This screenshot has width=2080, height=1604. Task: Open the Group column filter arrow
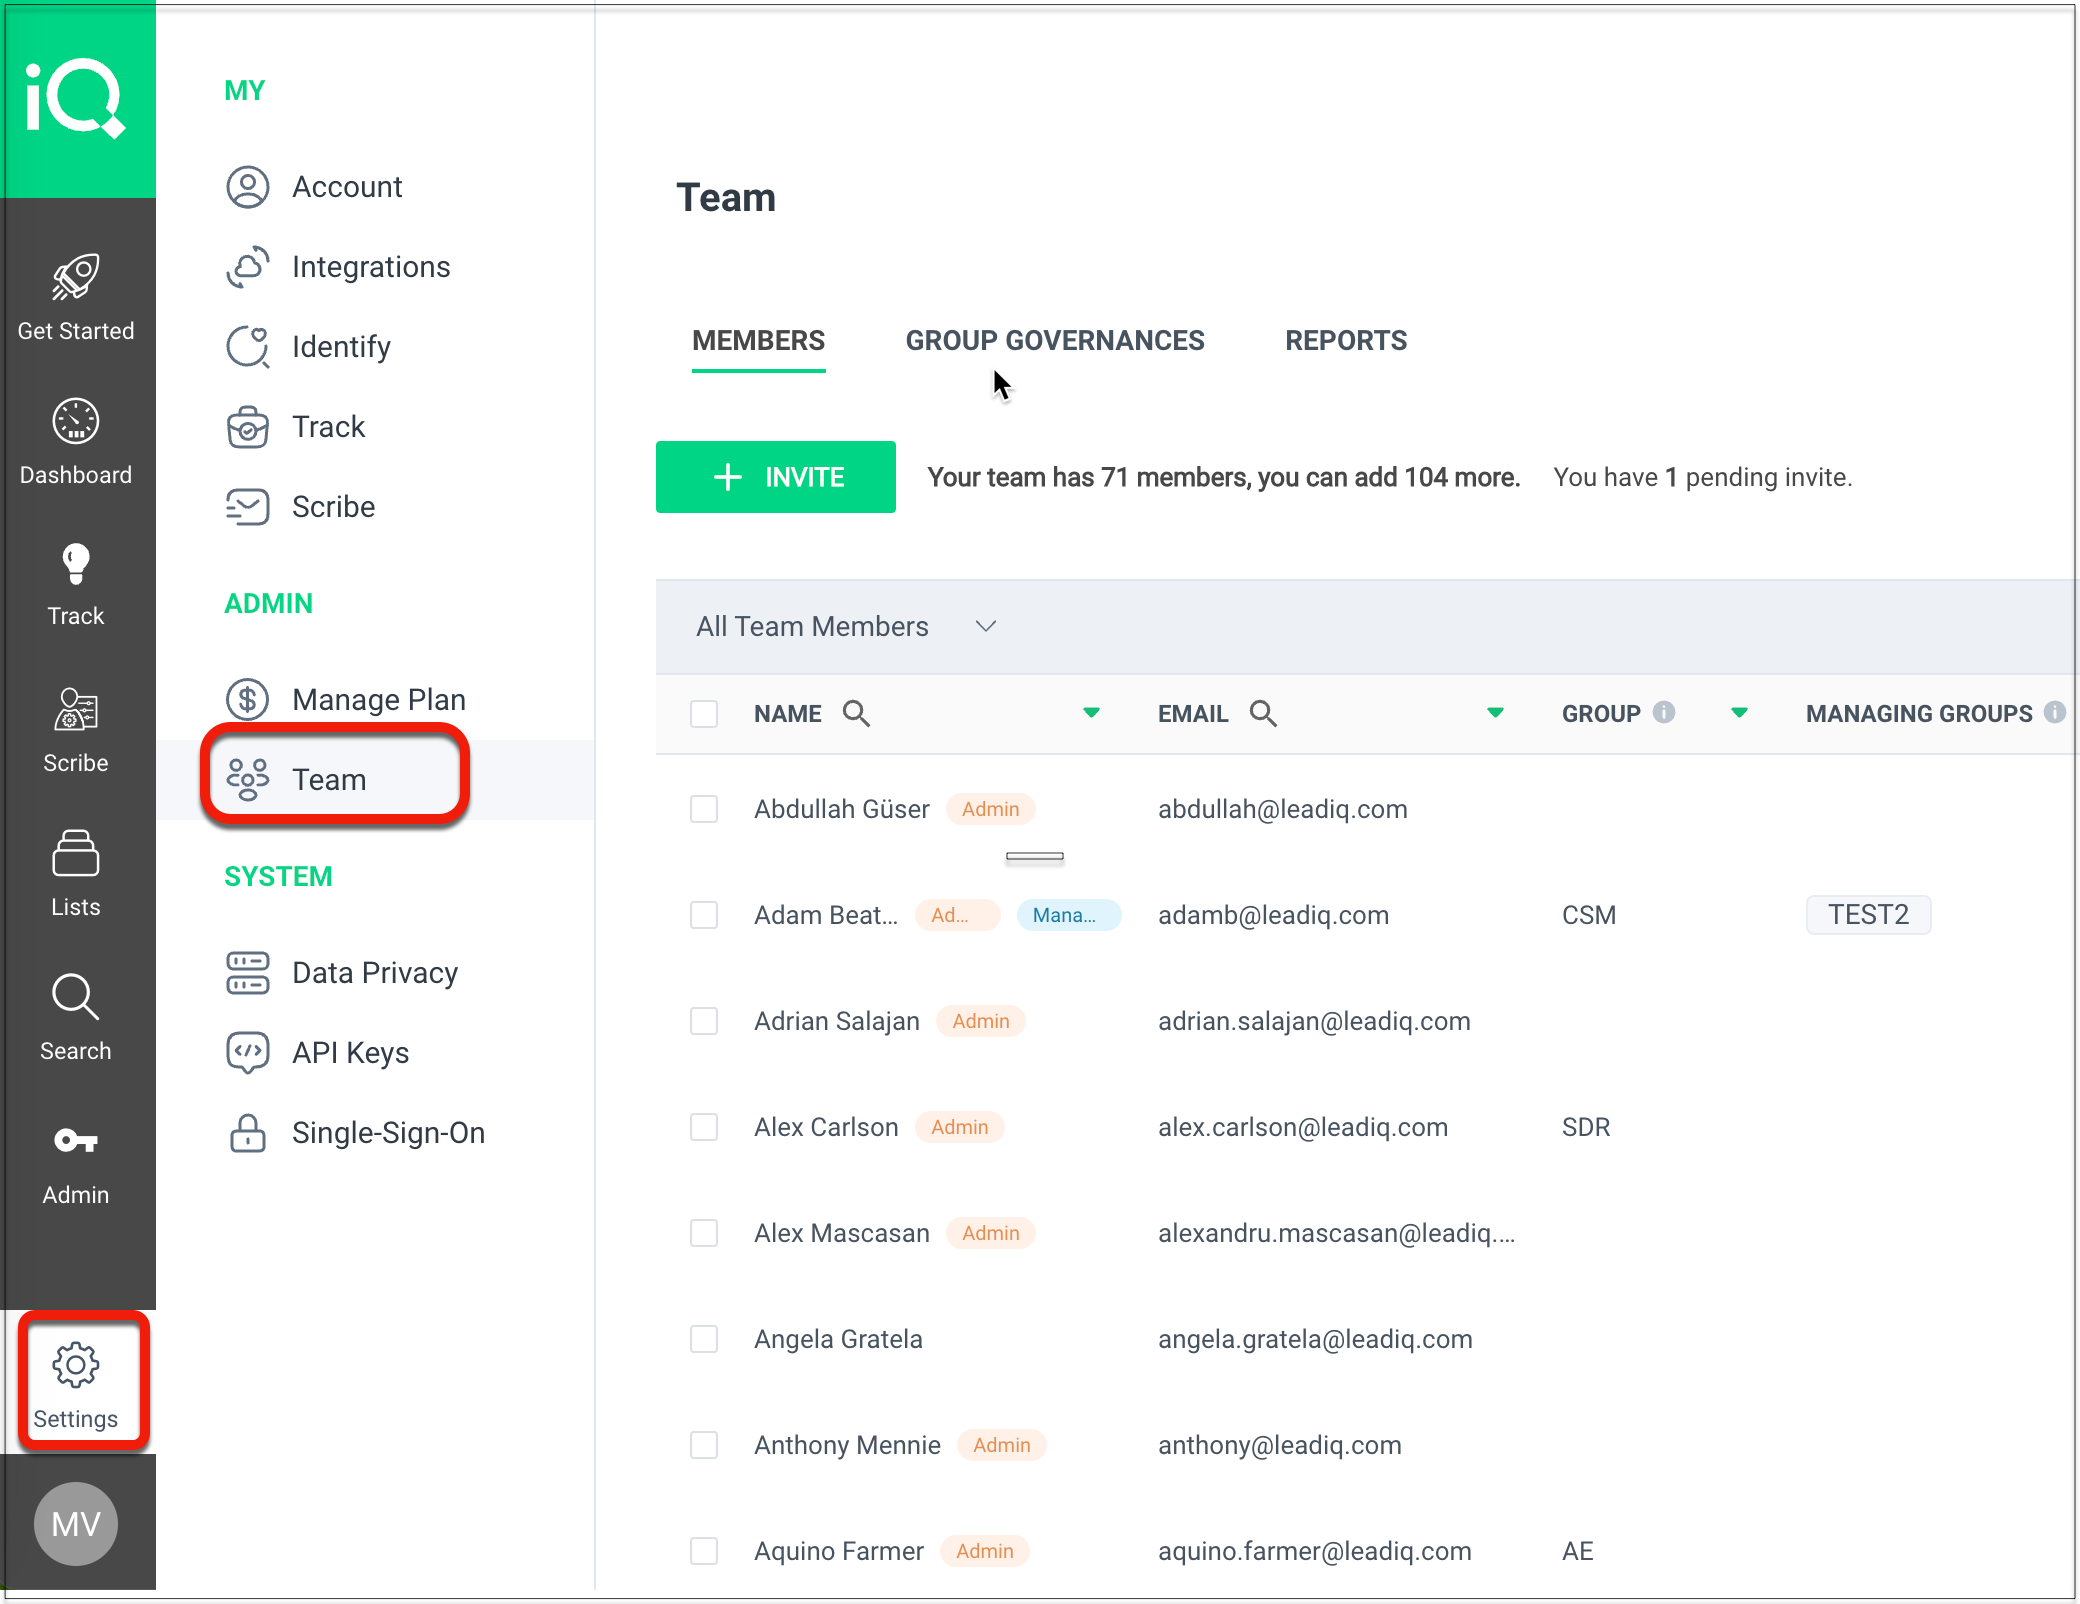1739,713
